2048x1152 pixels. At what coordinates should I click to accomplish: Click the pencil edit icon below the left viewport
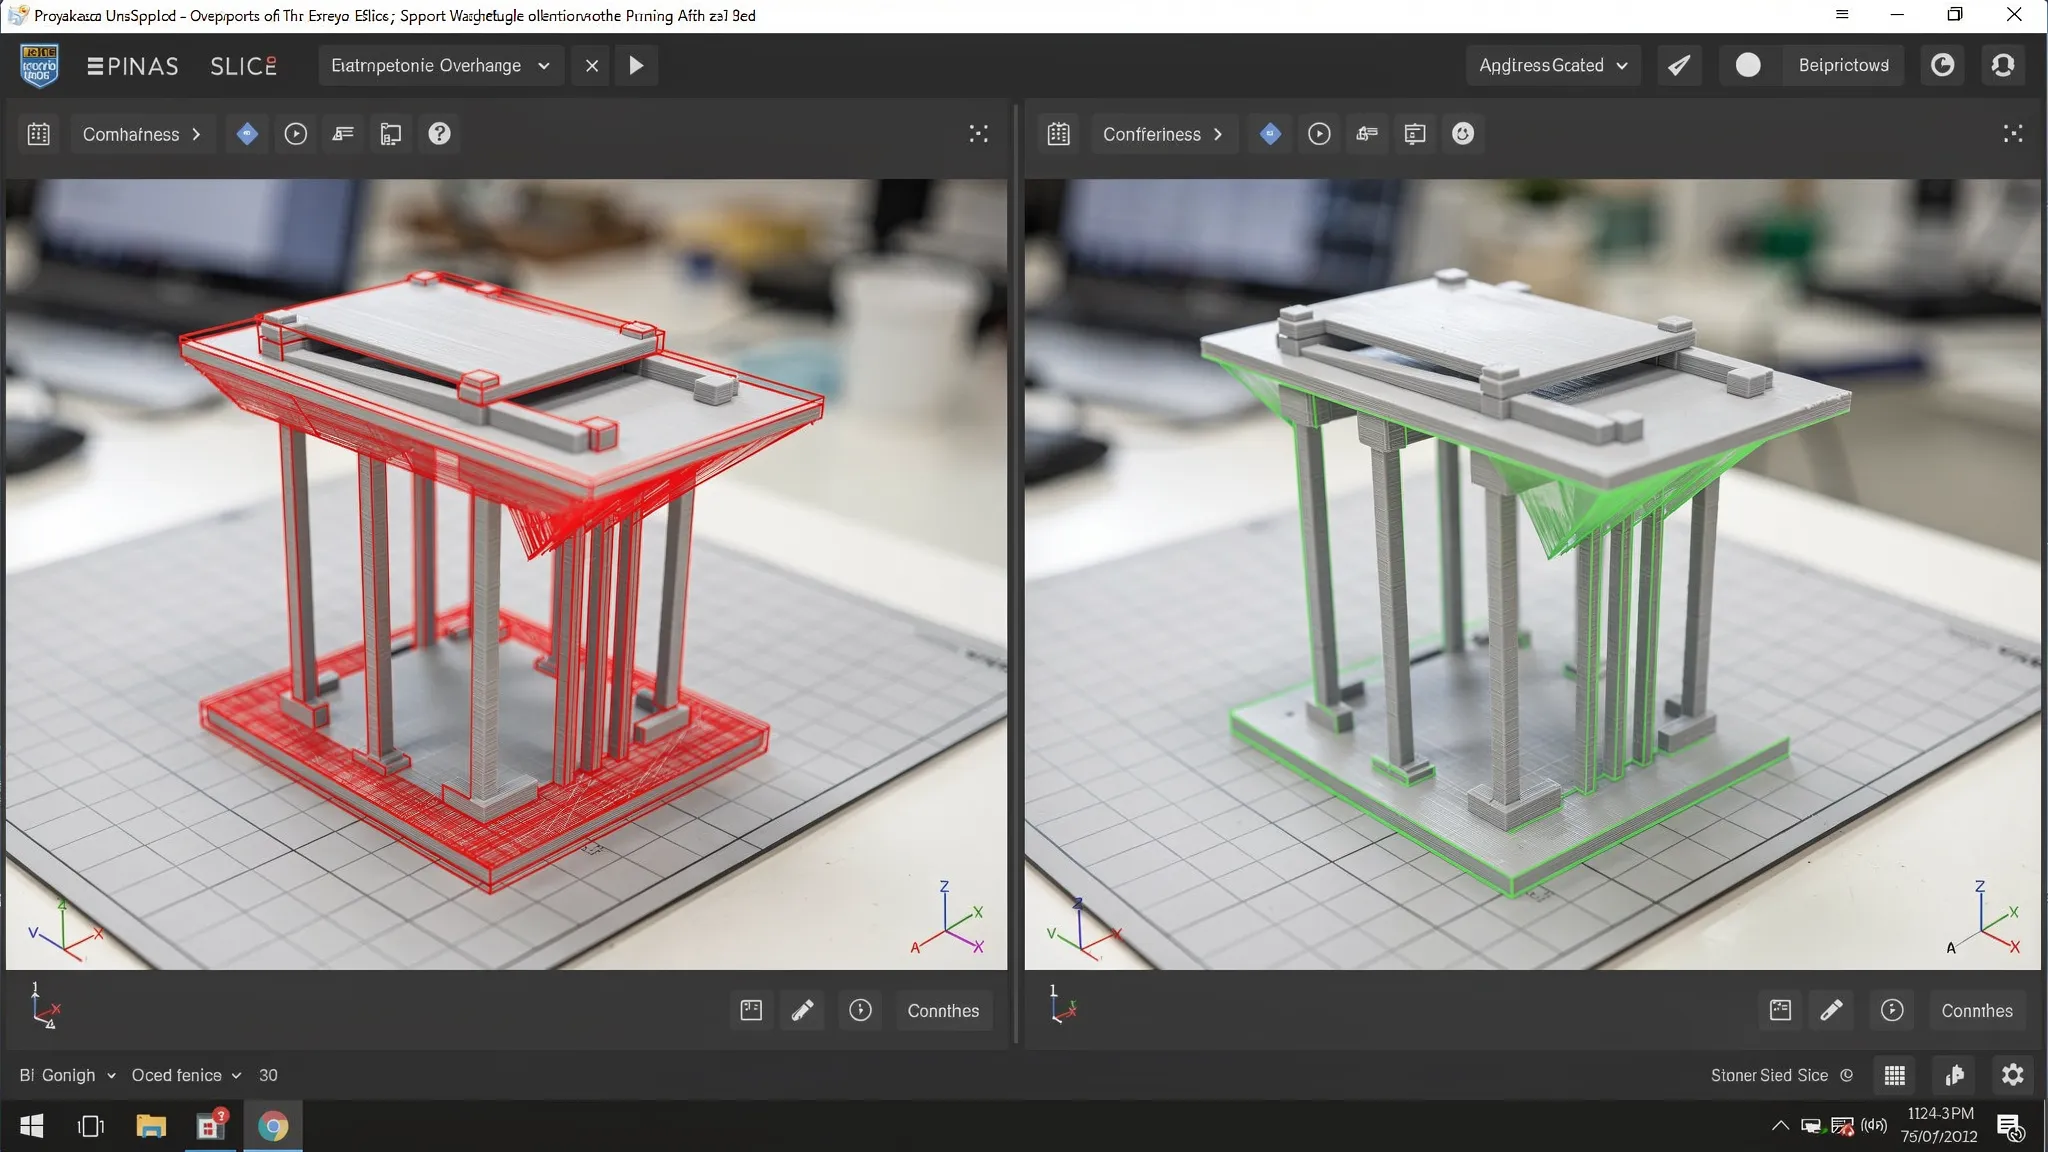tap(803, 1010)
